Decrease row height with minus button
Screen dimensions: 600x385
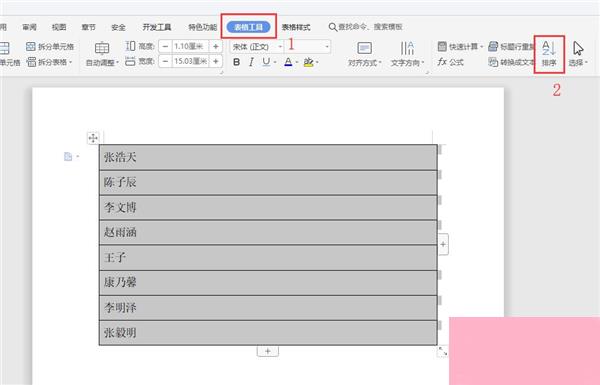pyautogui.click(x=165, y=47)
